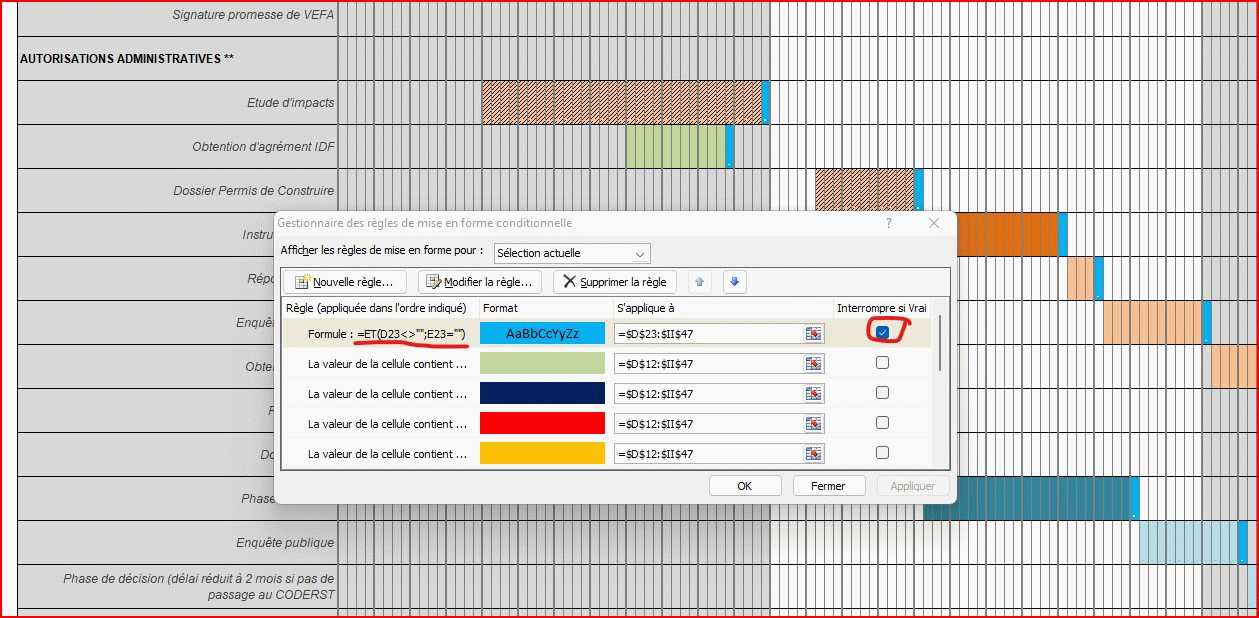This screenshot has height=618, width=1259.
Task: Select the blue AaBbCcYyZz format preview
Action: [x=542, y=334]
